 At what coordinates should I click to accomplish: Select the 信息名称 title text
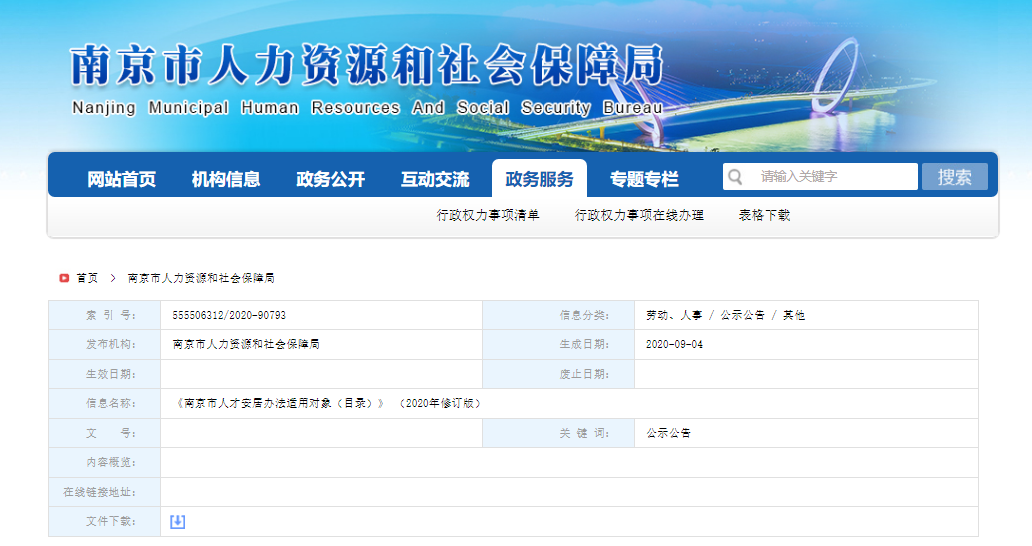(x=329, y=403)
